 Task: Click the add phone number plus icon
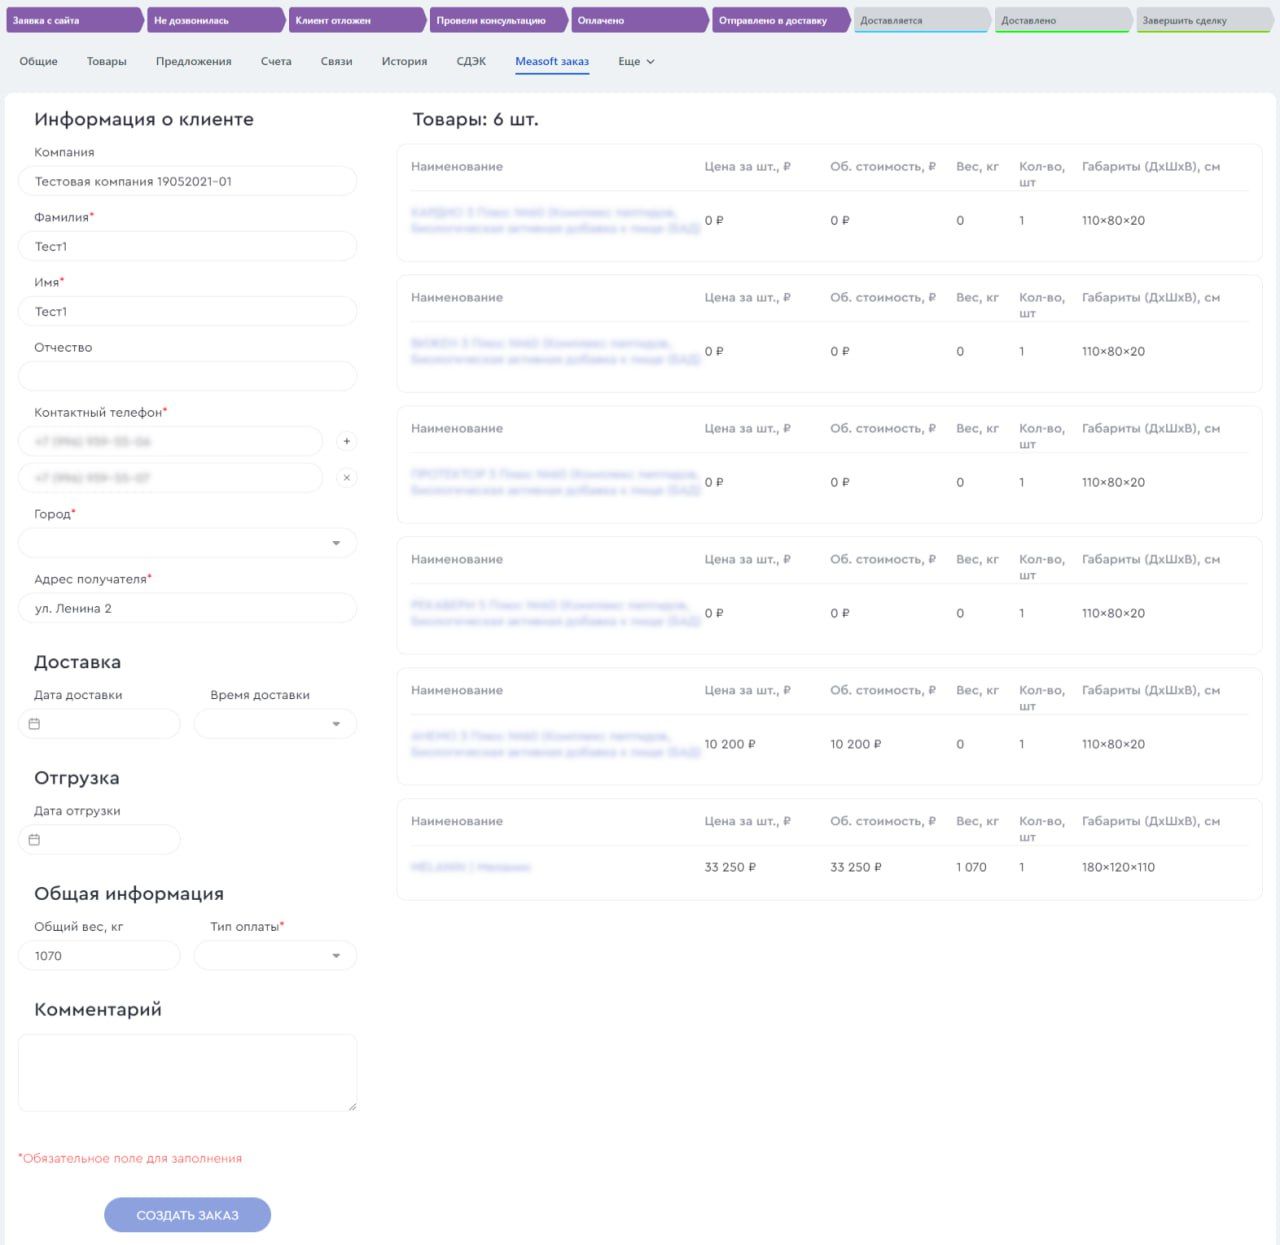(x=346, y=441)
